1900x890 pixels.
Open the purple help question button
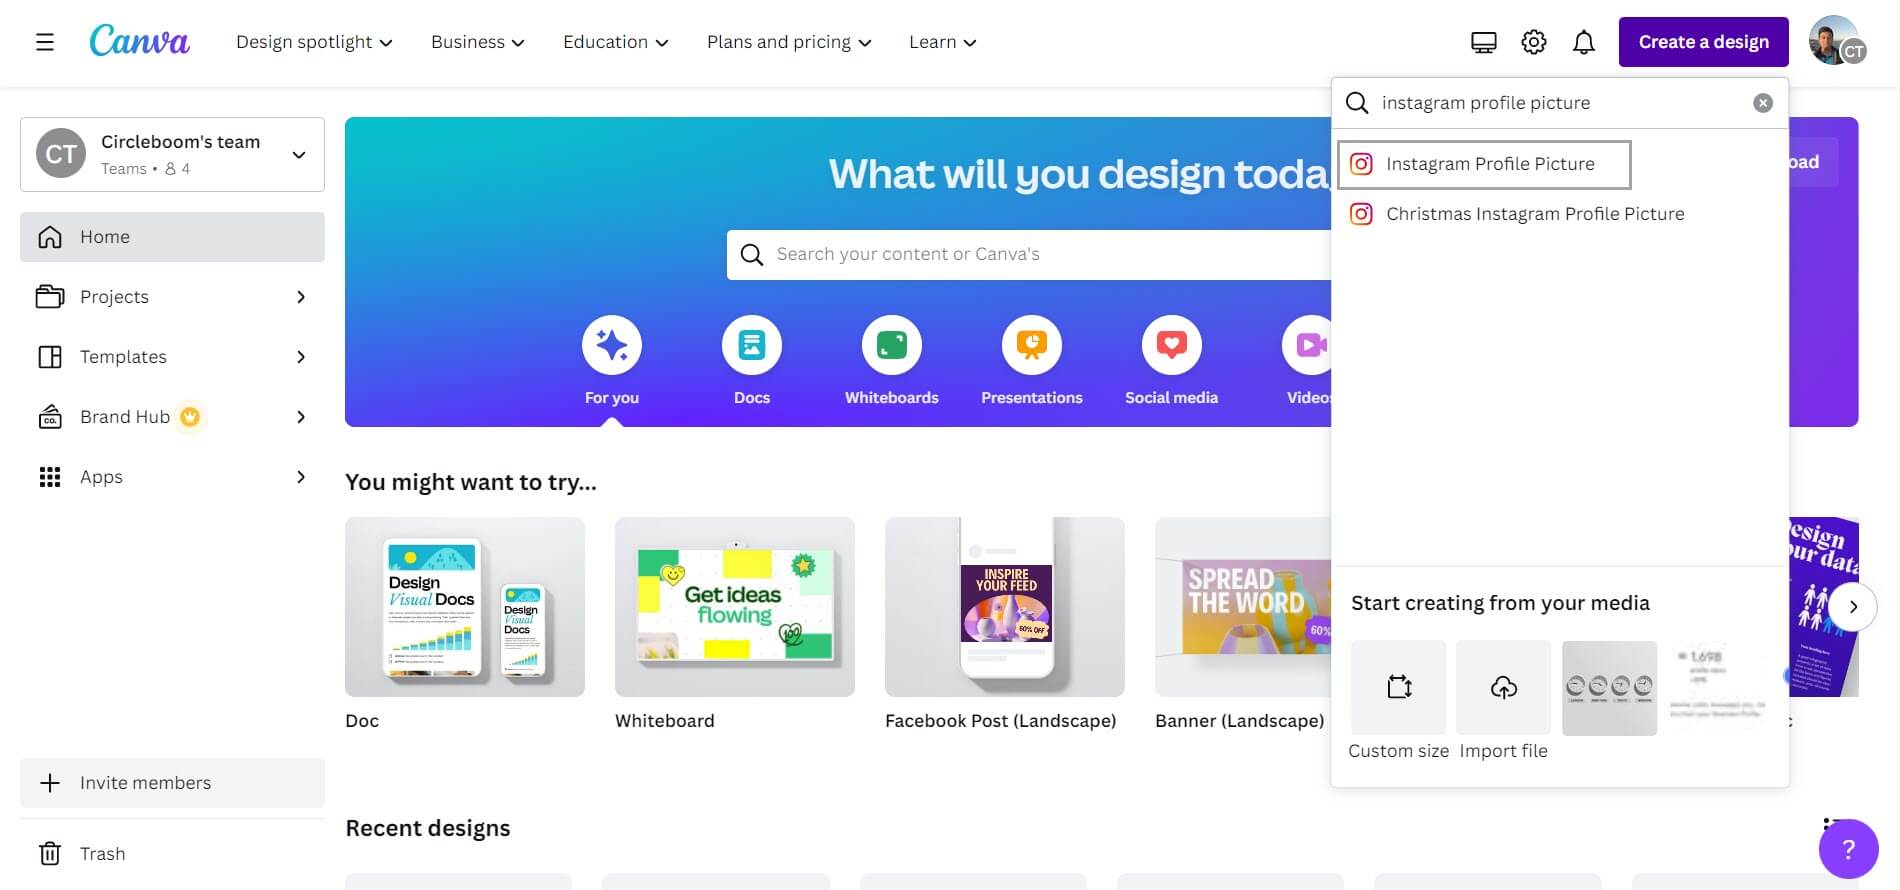click(1848, 849)
